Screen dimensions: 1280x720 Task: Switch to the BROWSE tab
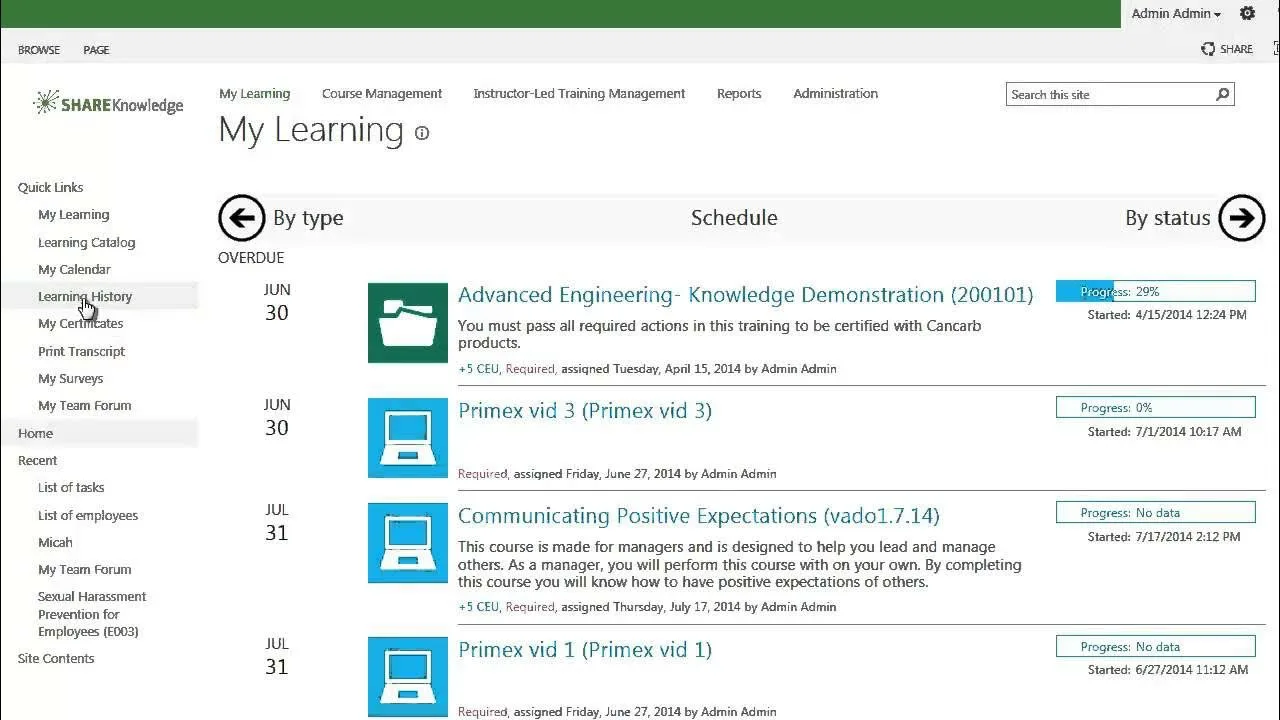[x=38, y=49]
